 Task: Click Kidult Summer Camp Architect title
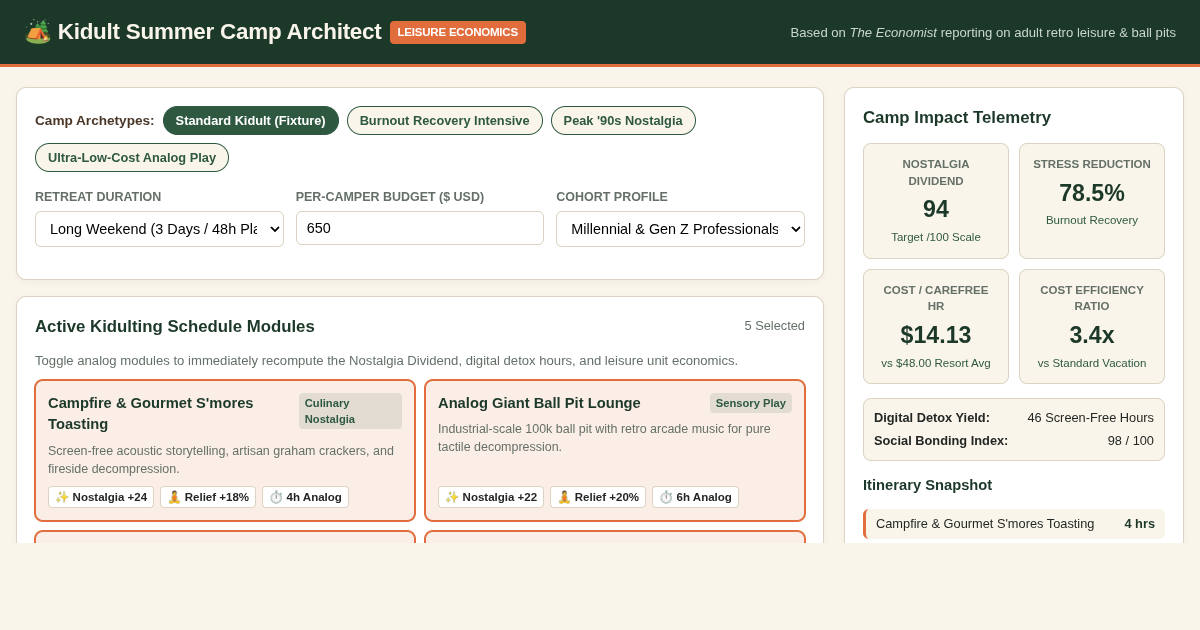[219, 32]
